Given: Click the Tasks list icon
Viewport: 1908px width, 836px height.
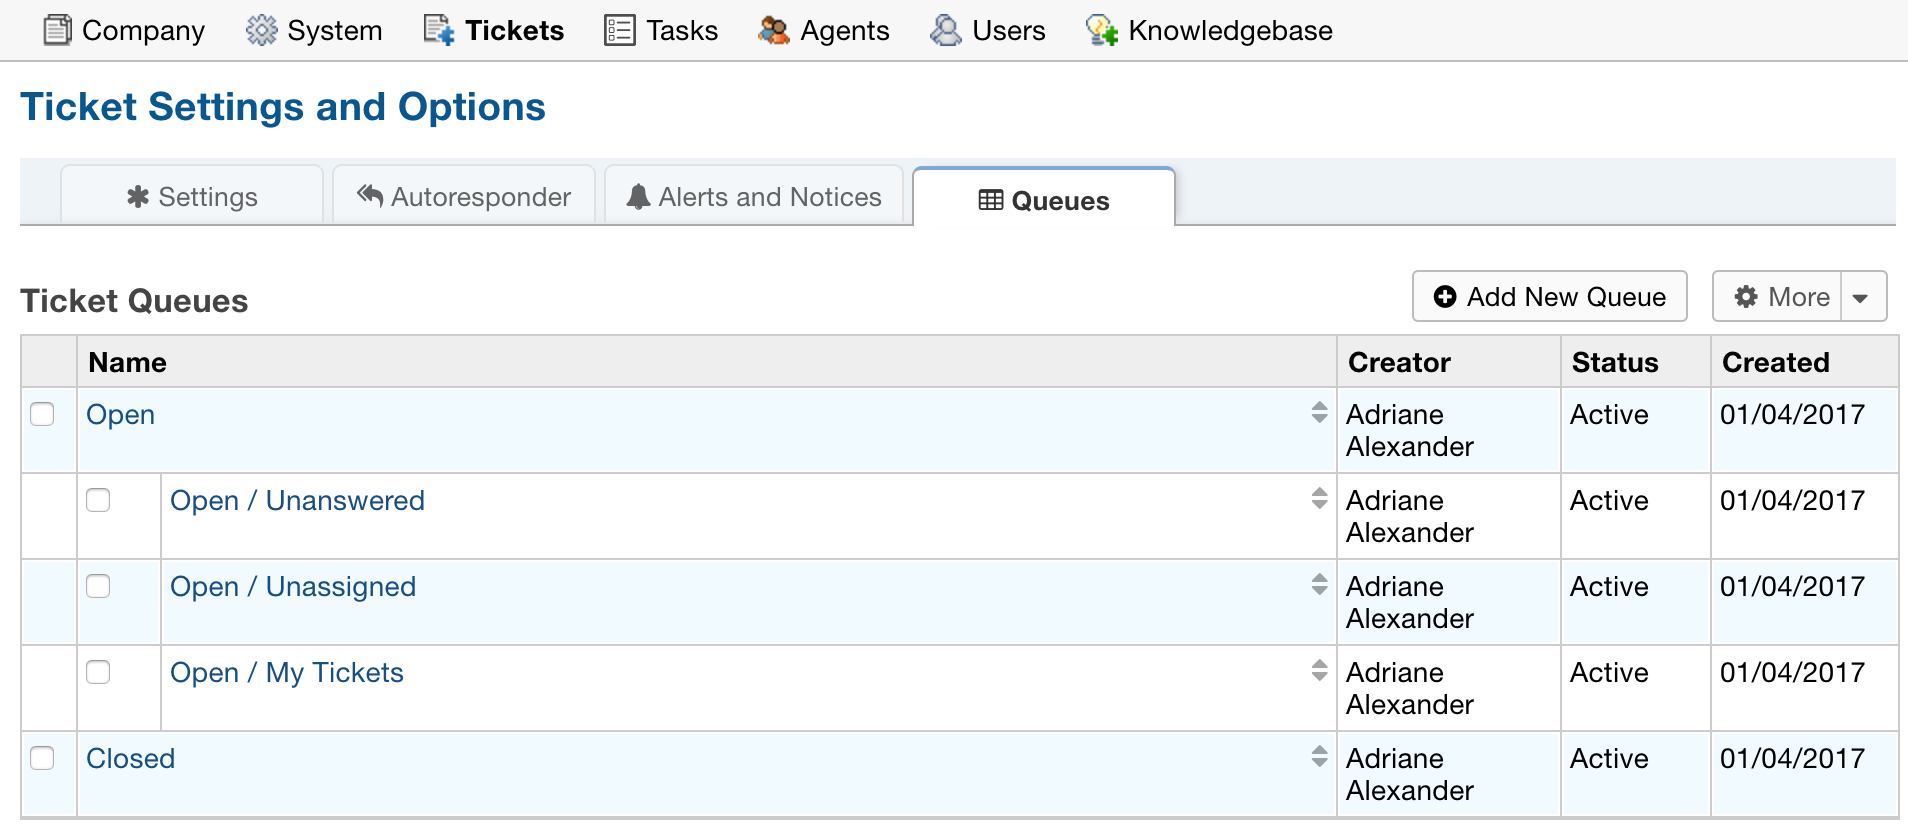Looking at the screenshot, I should 619,30.
